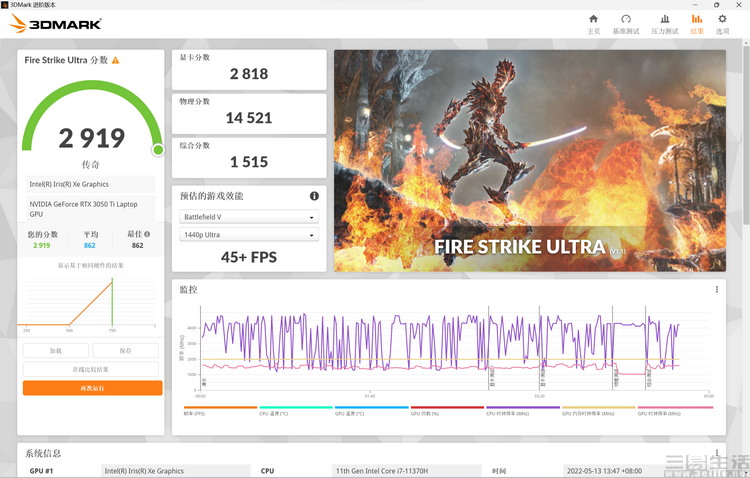Click 在线比较结果 compare online button
The height and width of the screenshot is (478, 750).
point(91,369)
